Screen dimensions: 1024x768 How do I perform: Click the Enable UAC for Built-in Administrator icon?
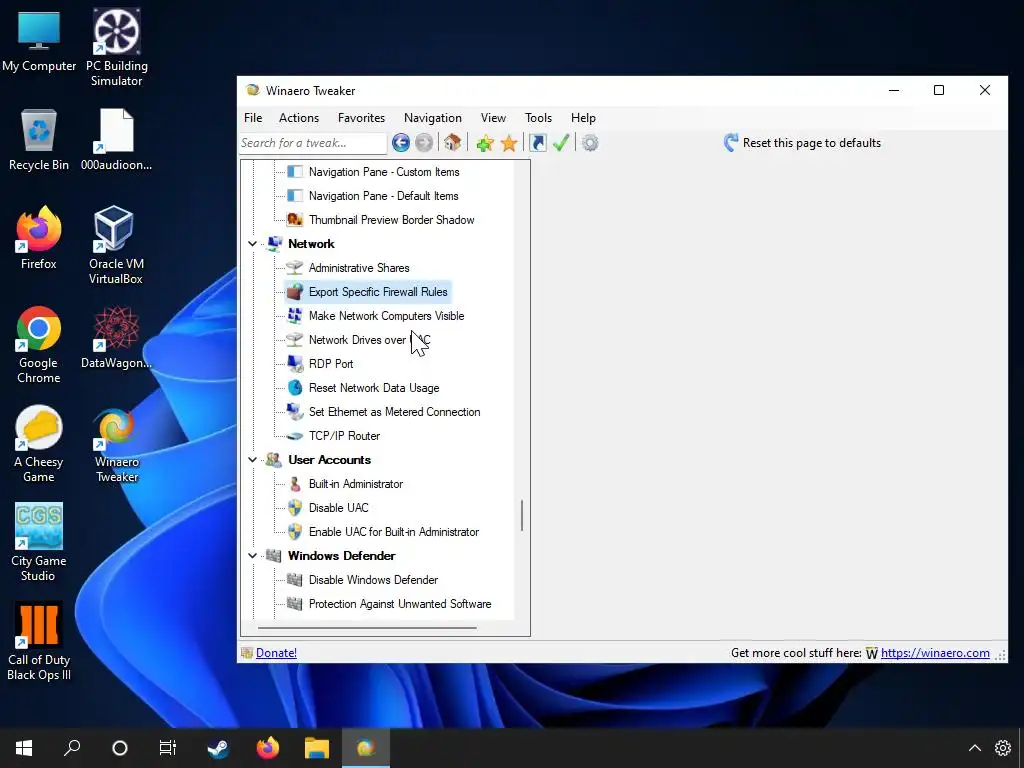tap(295, 532)
